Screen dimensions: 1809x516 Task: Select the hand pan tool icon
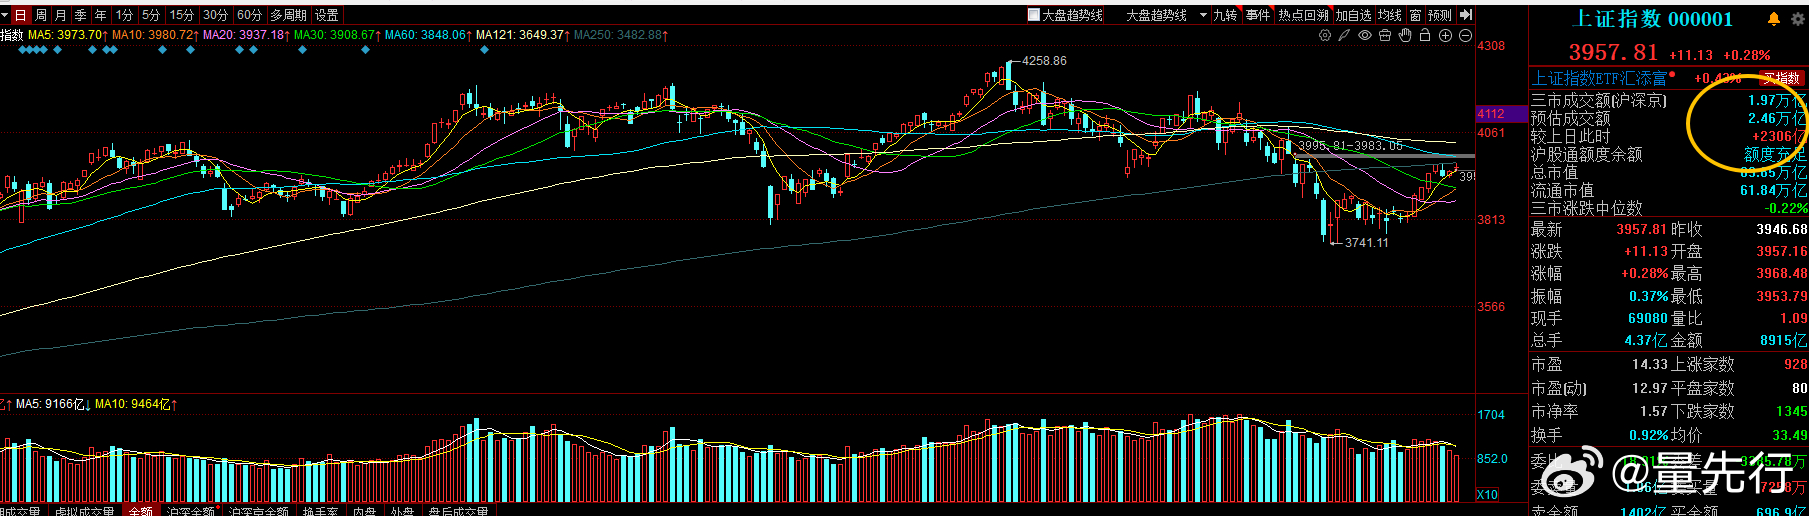pyautogui.click(x=1405, y=35)
